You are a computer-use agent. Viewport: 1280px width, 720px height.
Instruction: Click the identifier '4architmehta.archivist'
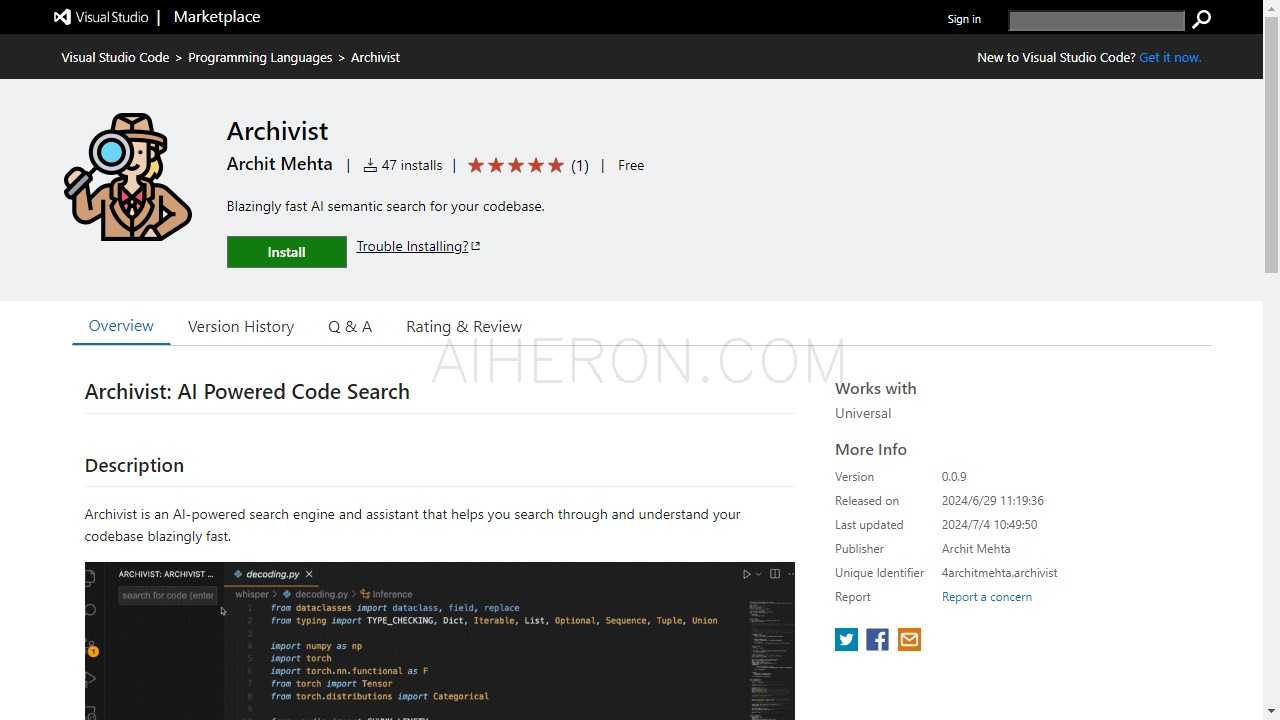[x=1000, y=573]
